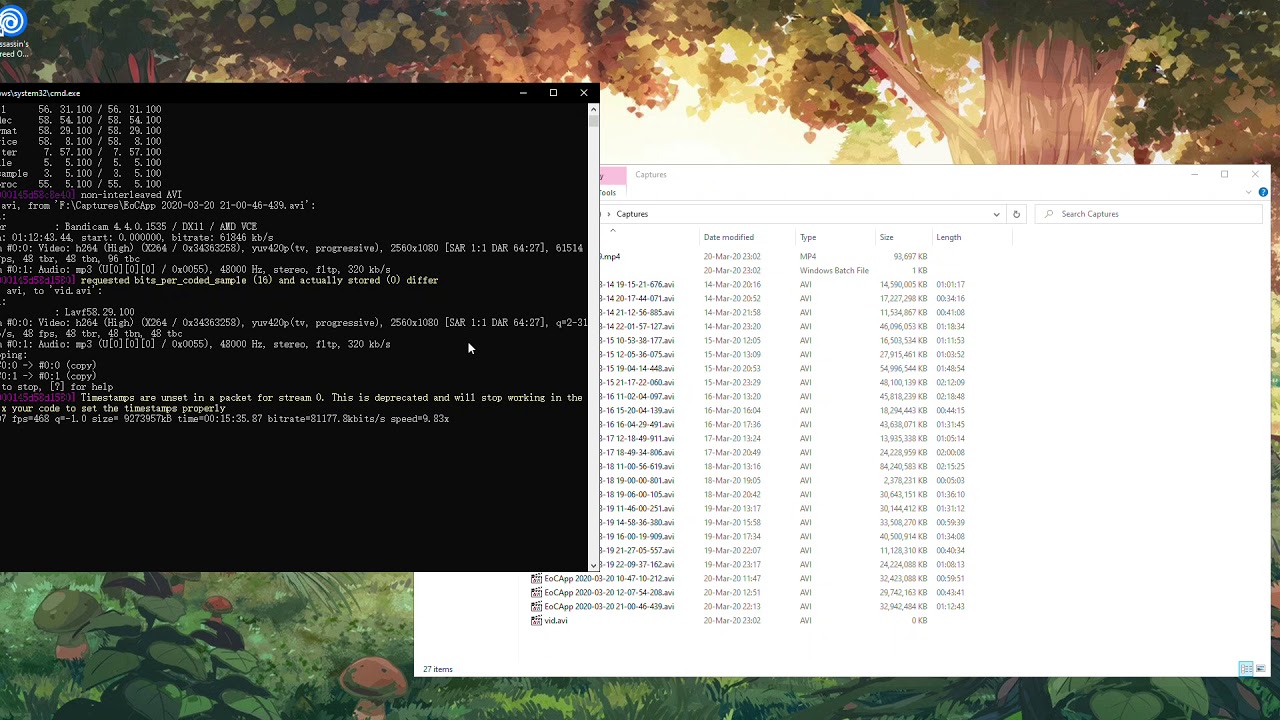The width and height of the screenshot is (1280, 720).
Task: Minimize the Captures Explorer window
Action: click(1194, 175)
